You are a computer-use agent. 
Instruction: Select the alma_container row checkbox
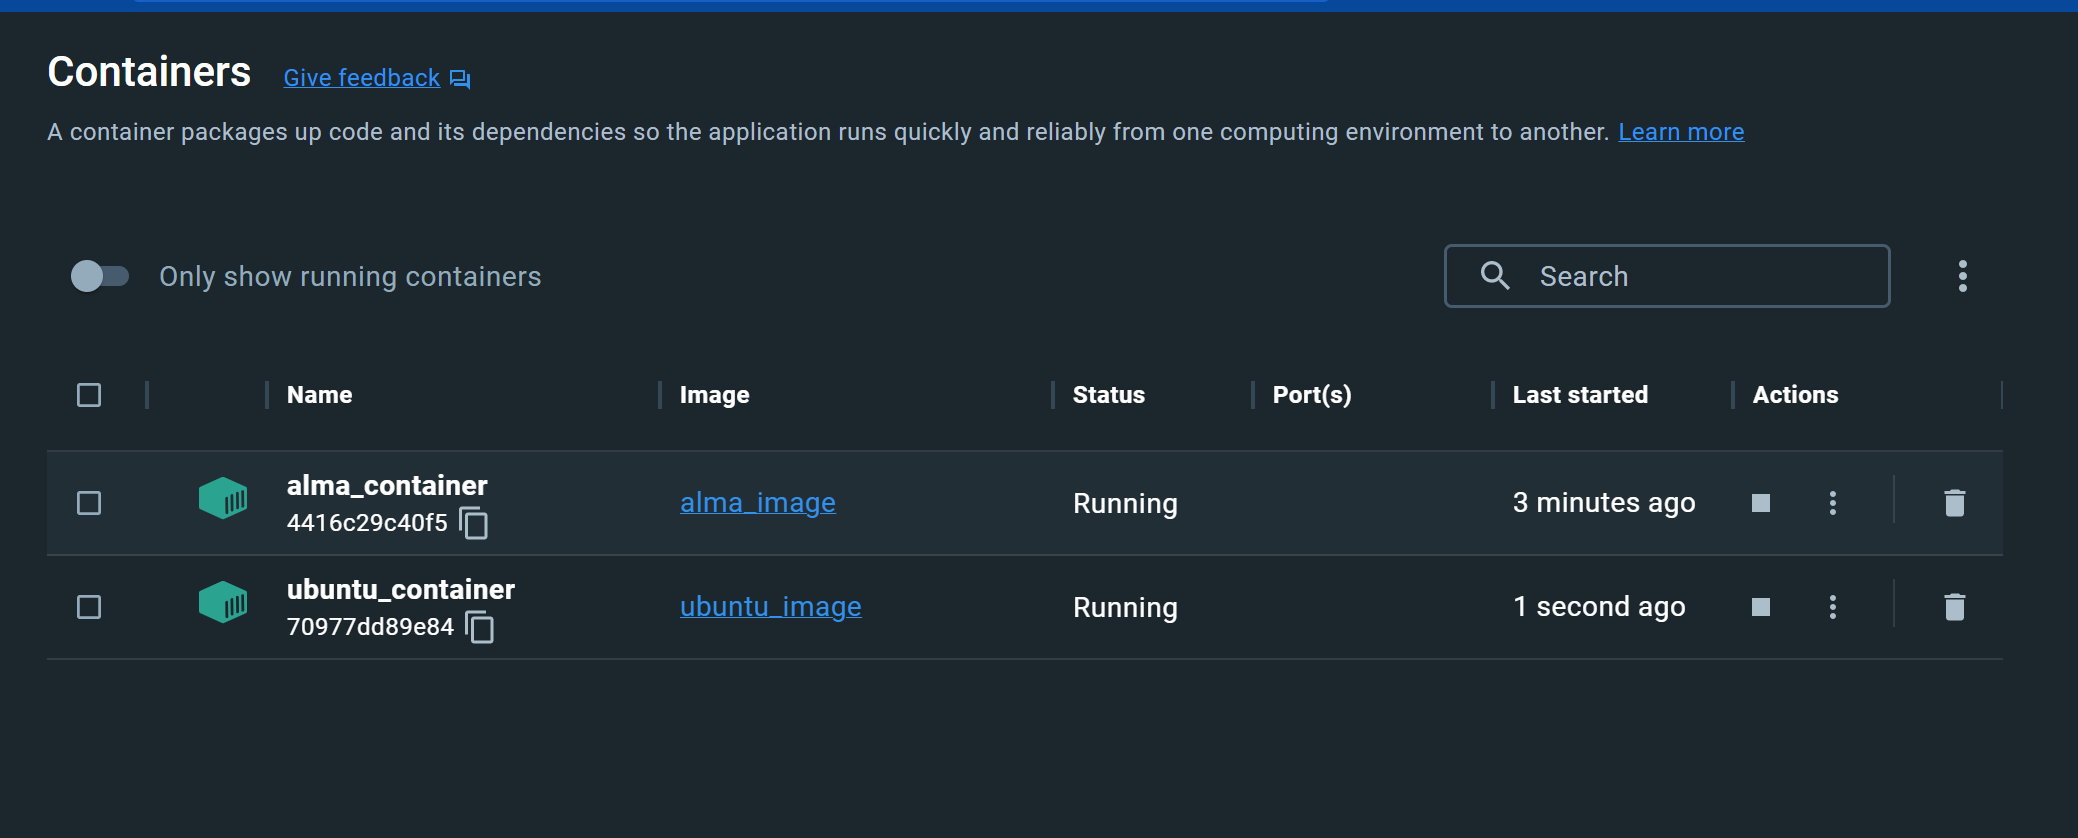point(89,503)
